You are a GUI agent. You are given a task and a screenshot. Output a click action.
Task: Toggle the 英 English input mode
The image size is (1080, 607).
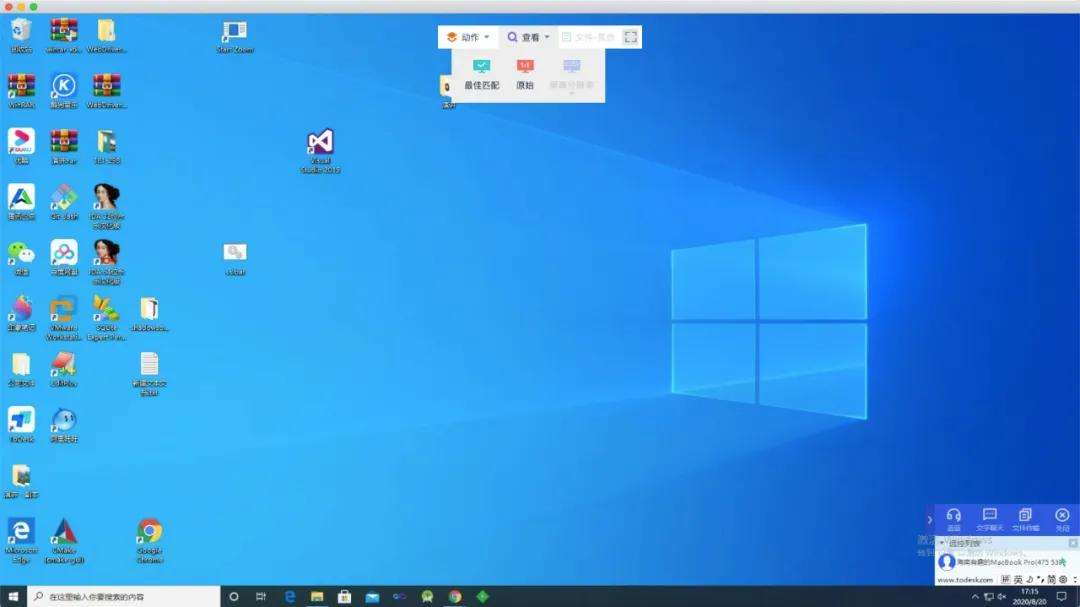(x=1018, y=579)
